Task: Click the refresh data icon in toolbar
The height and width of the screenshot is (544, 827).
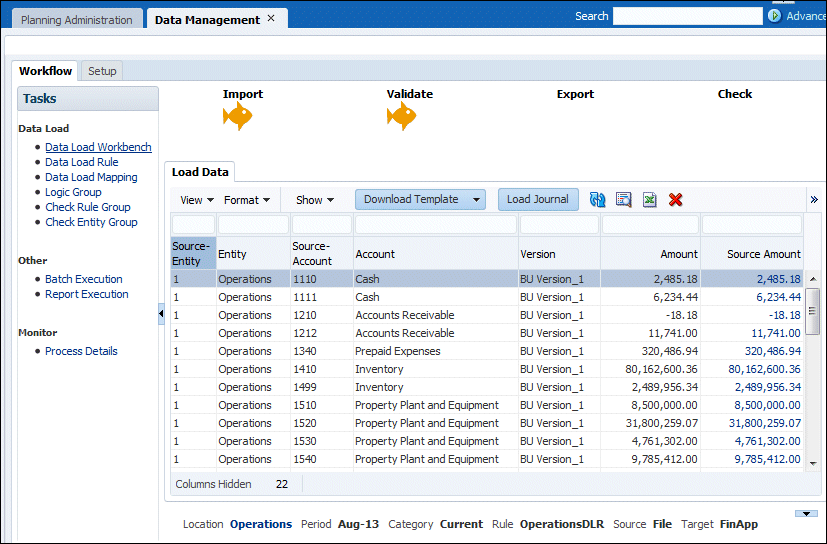Action: pos(598,200)
